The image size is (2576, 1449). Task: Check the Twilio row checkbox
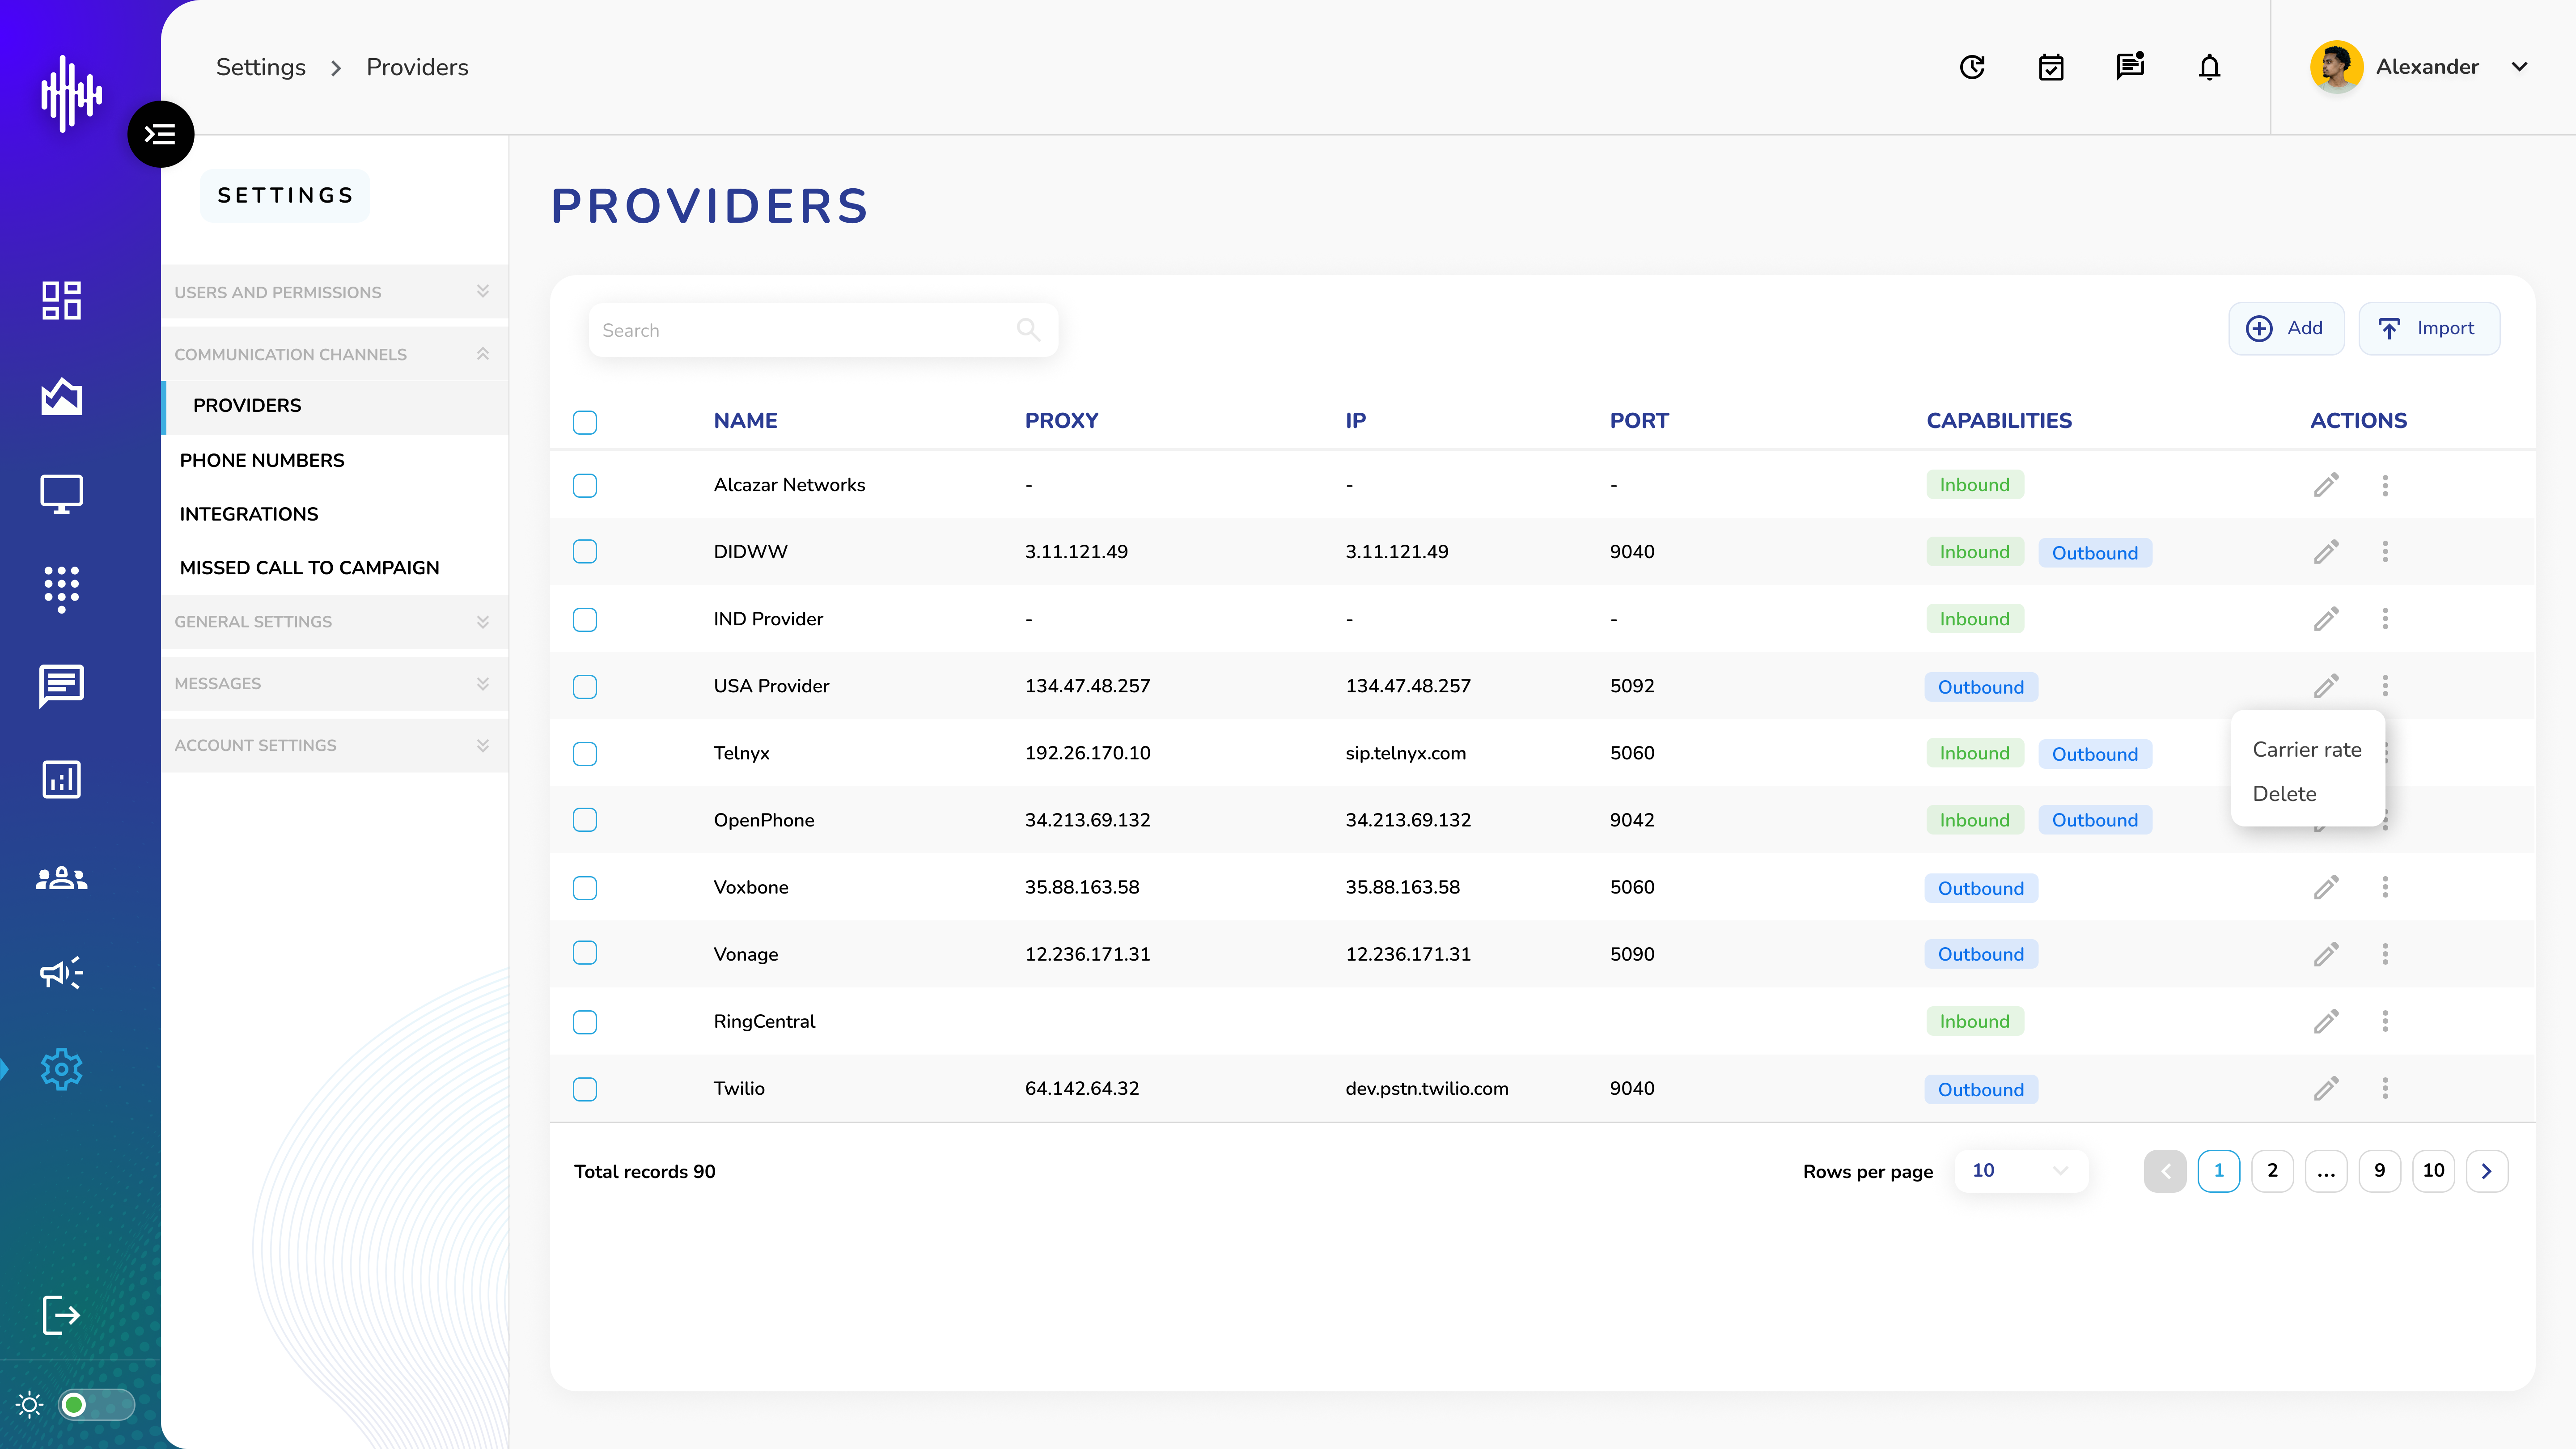click(x=585, y=1089)
